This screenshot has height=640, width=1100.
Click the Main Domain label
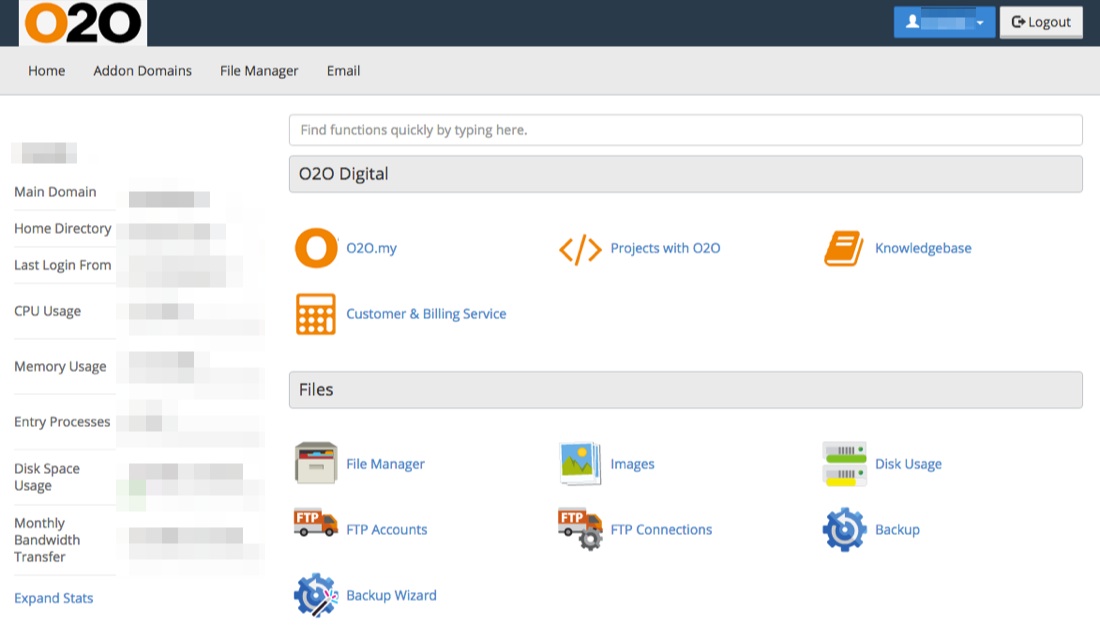pyautogui.click(x=55, y=192)
